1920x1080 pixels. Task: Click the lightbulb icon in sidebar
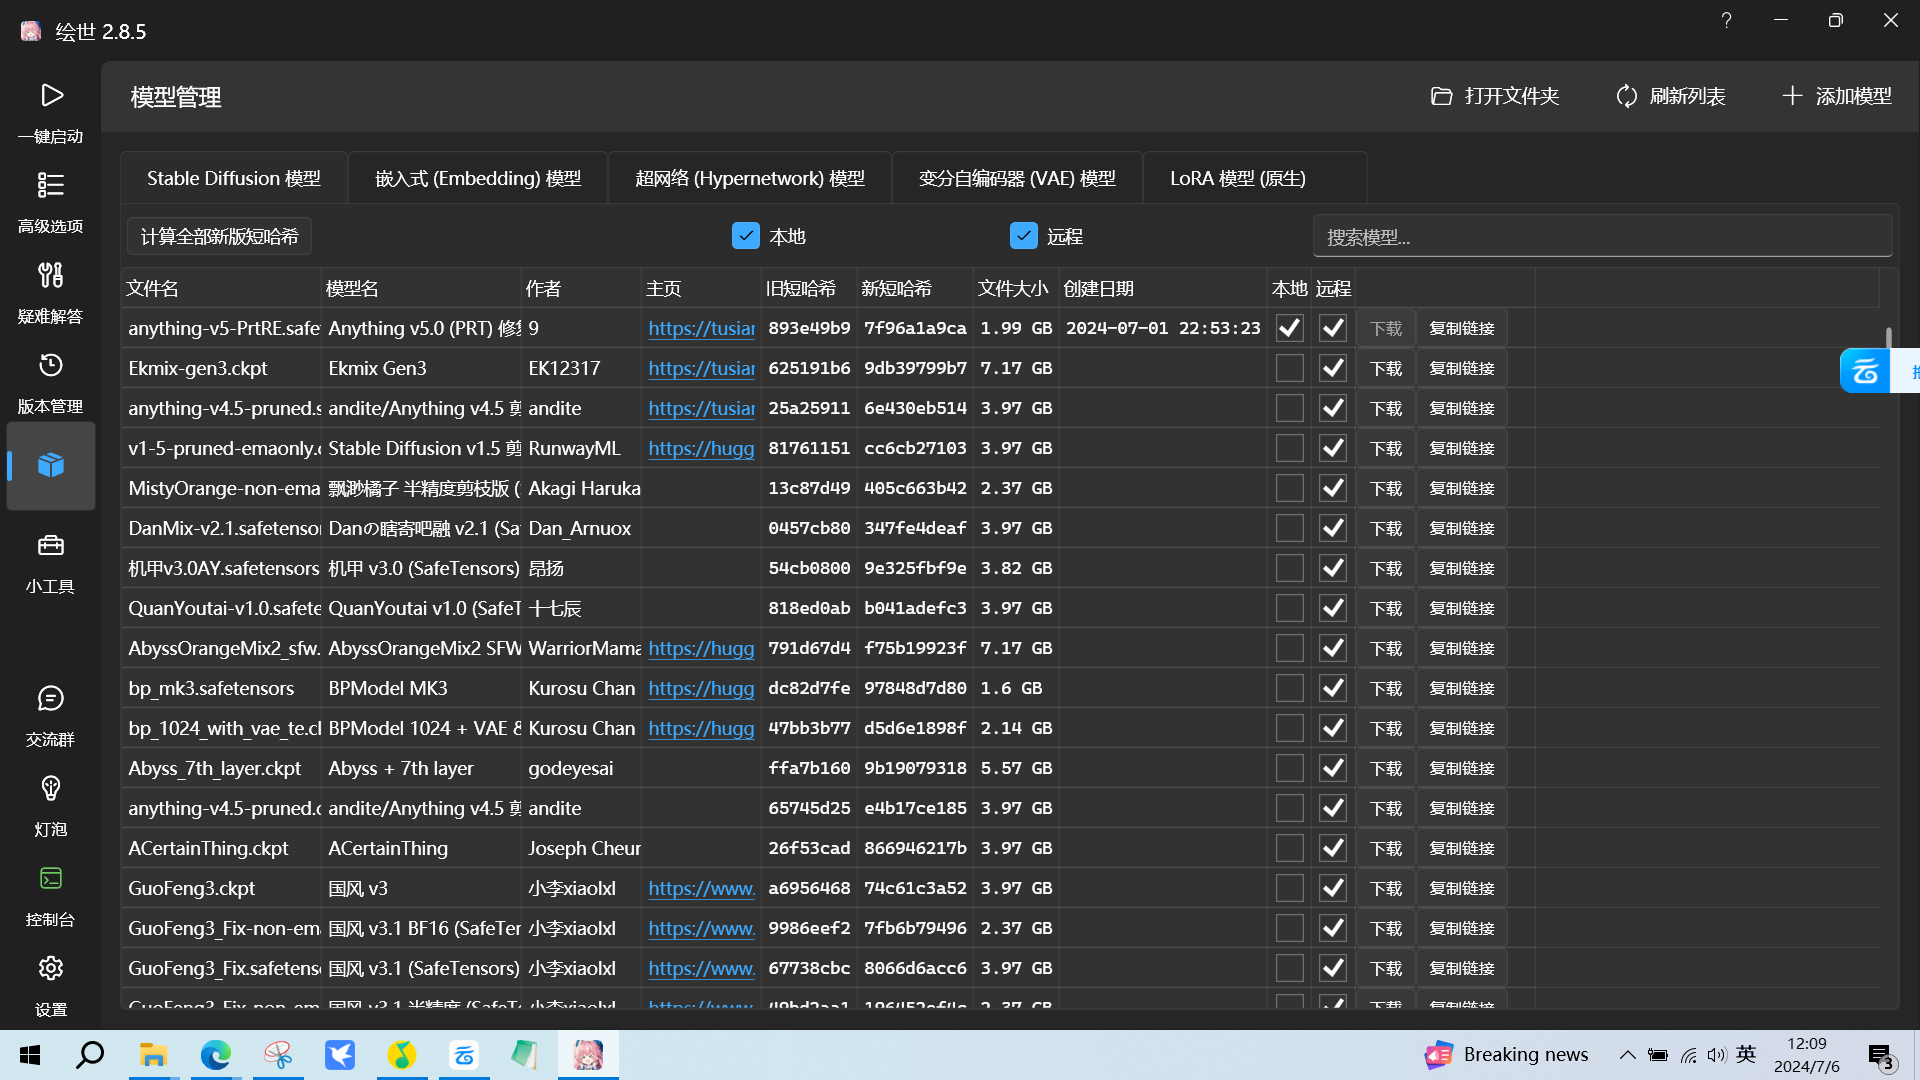pos(51,789)
